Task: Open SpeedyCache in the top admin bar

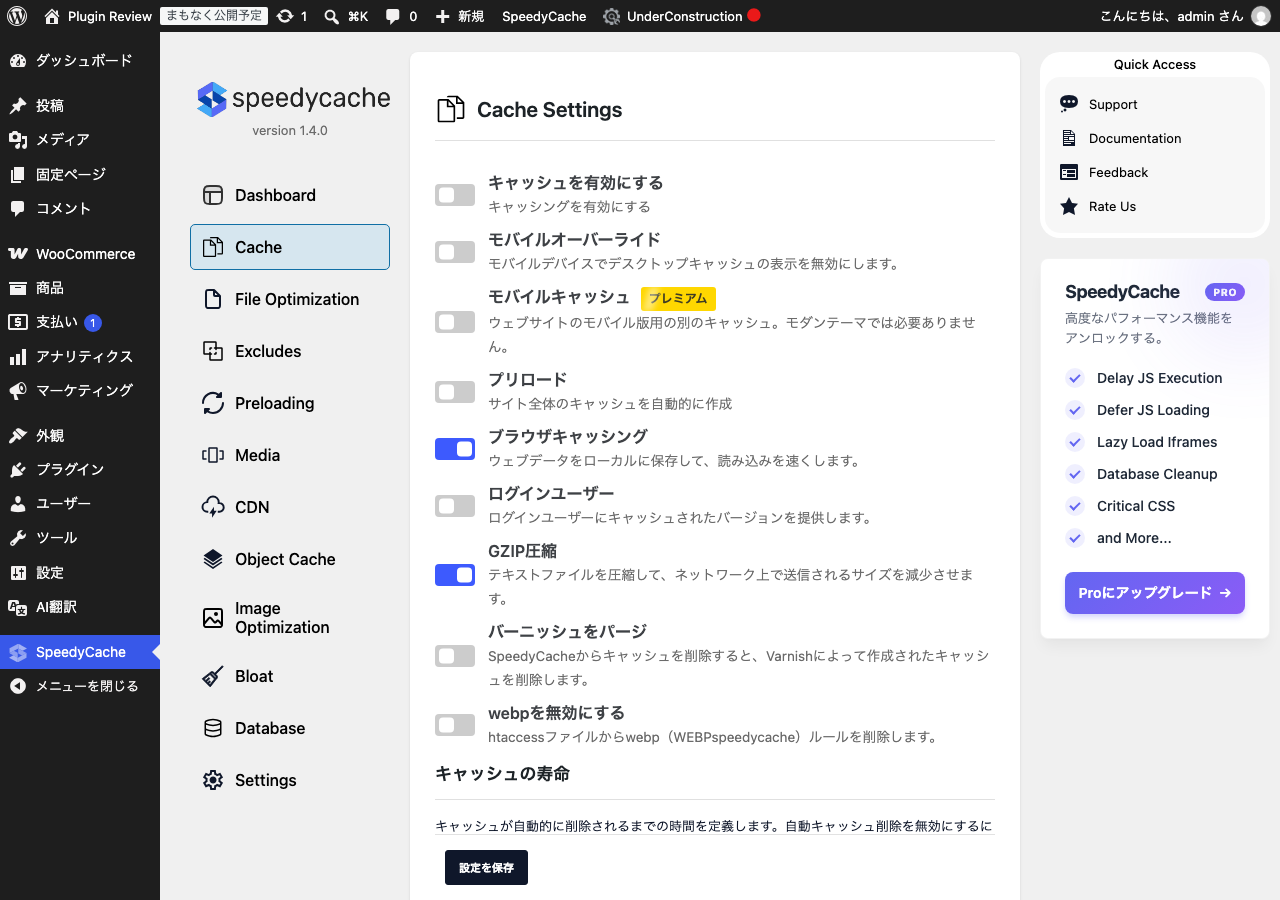Action: tap(544, 16)
